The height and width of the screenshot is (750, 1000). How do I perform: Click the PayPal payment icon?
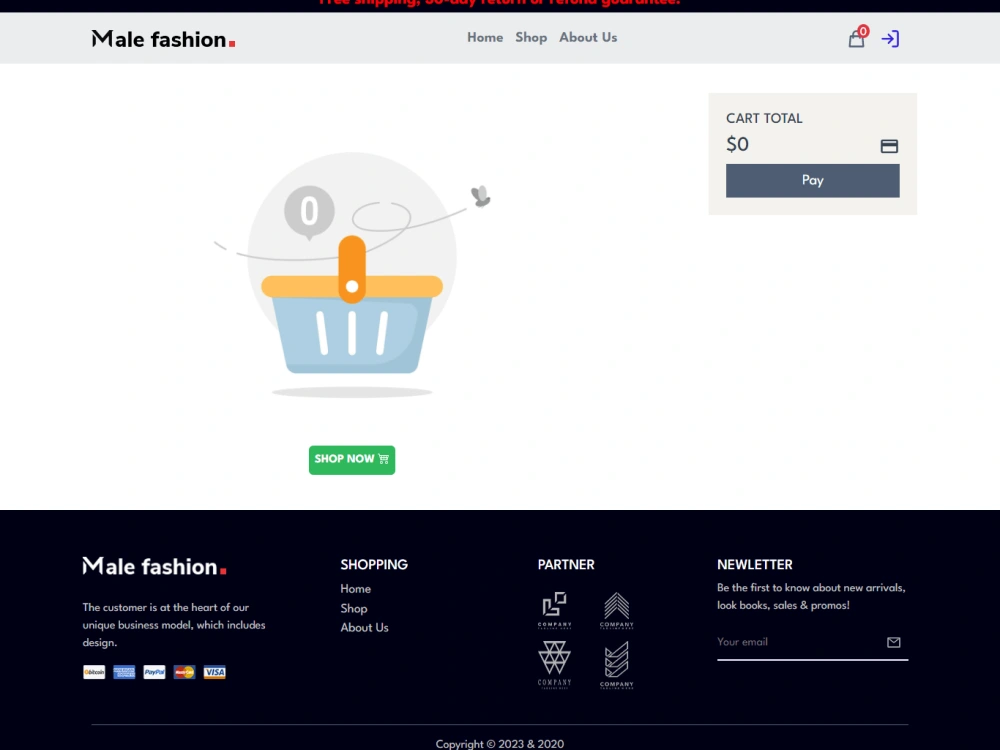[x=154, y=672]
